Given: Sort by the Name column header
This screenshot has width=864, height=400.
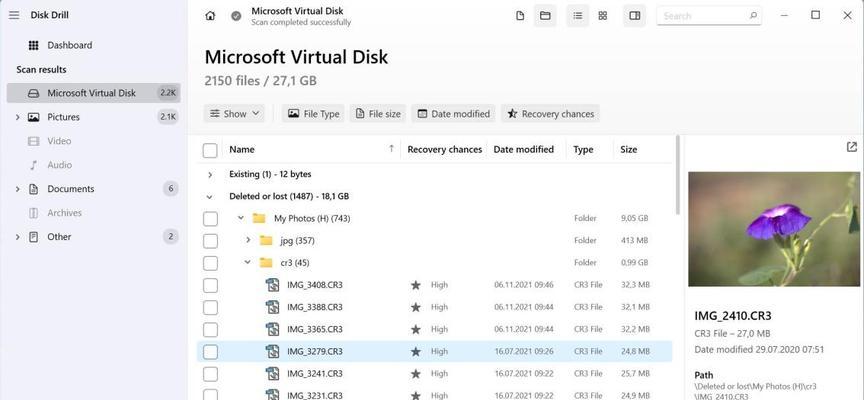Looking at the screenshot, I should pyautogui.click(x=242, y=149).
